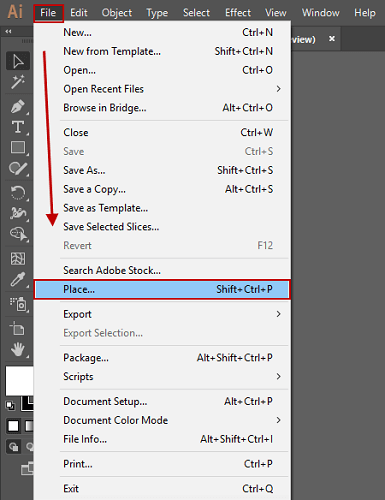The width and height of the screenshot is (385, 500).
Task: Collapse the tools panel double arrow
Action: (x=8, y=31)
